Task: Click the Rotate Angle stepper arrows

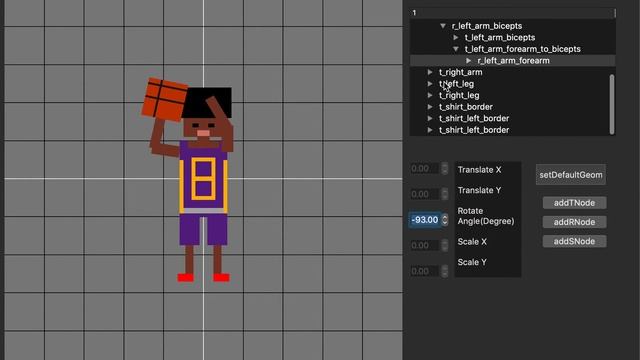Action: coord(445,220)
